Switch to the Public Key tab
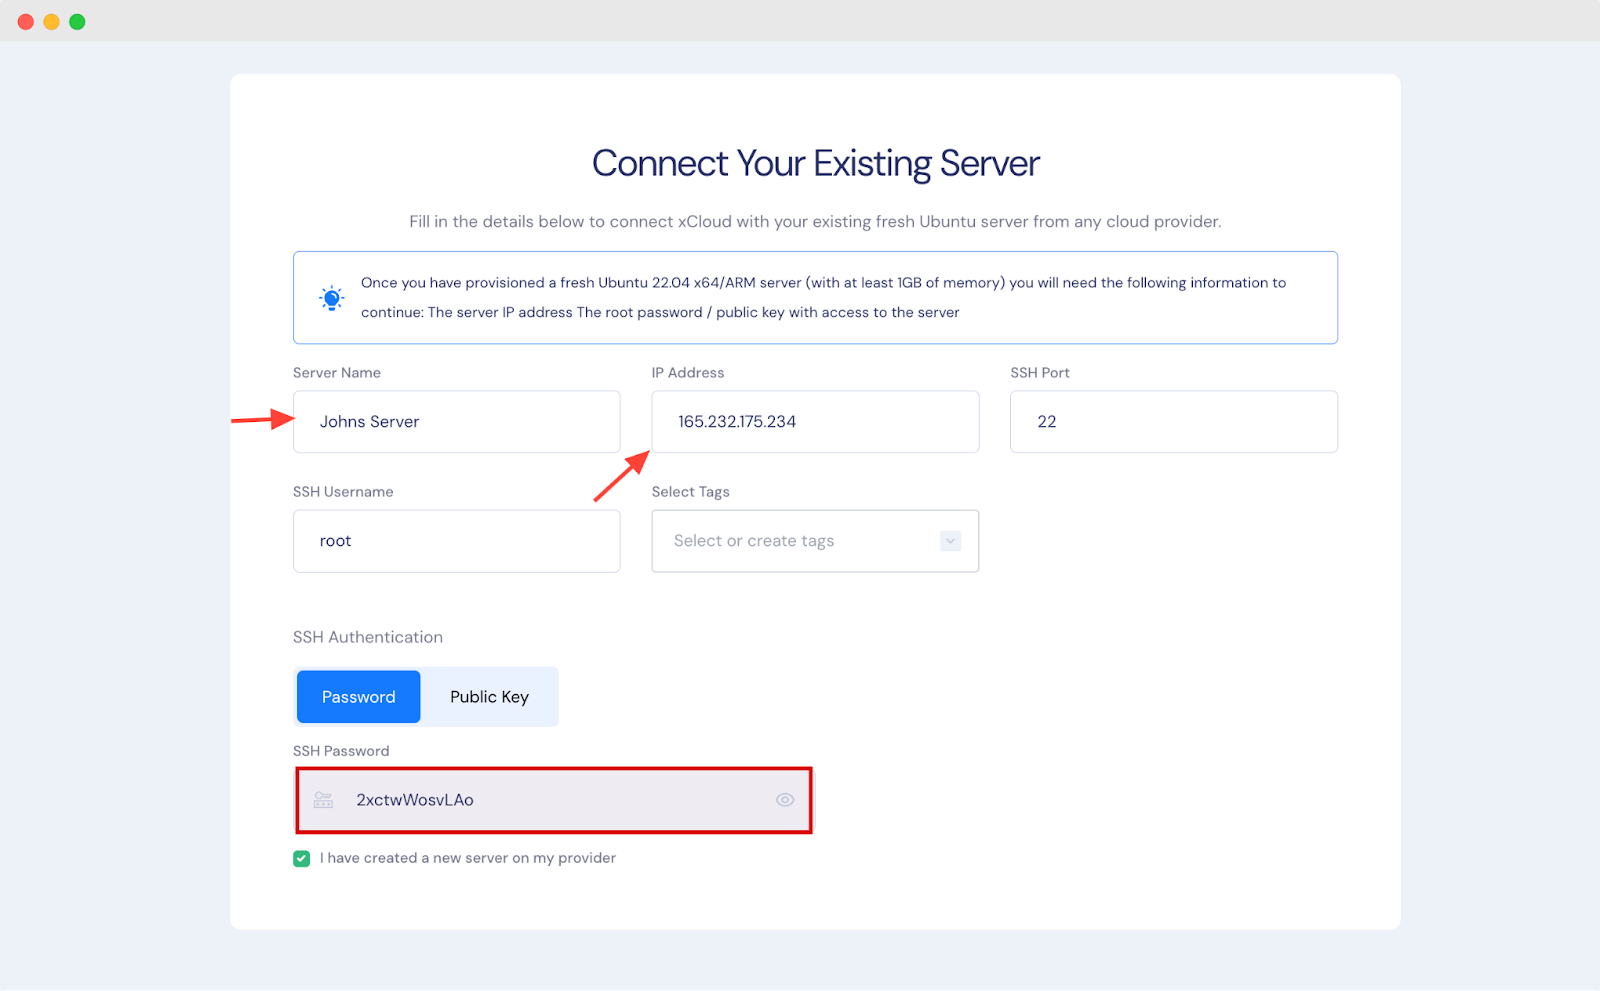This screenshot has height=991, width=1600. (489, 696)
